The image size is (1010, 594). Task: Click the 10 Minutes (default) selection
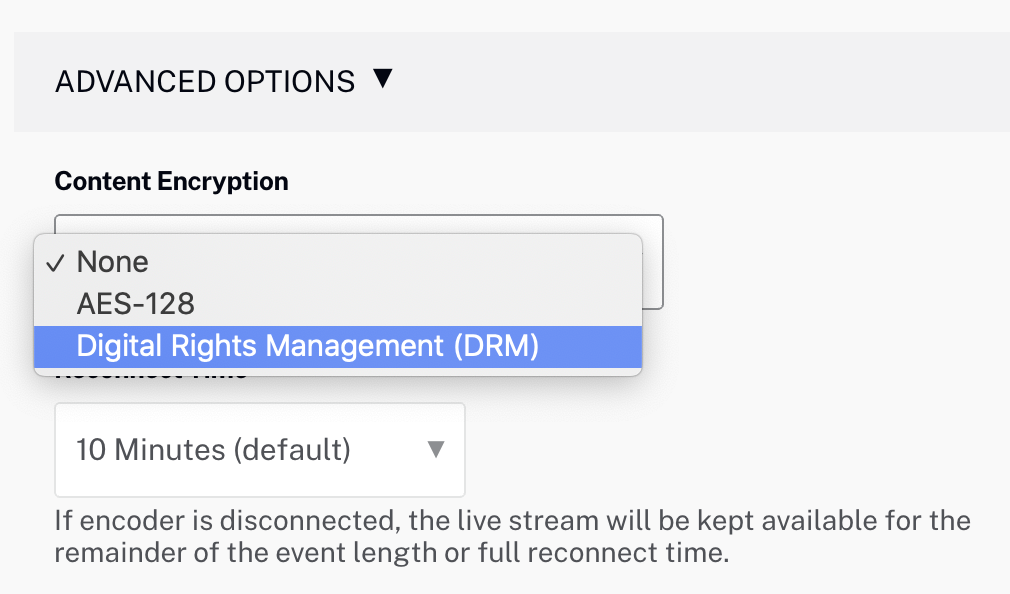point(212,450)
